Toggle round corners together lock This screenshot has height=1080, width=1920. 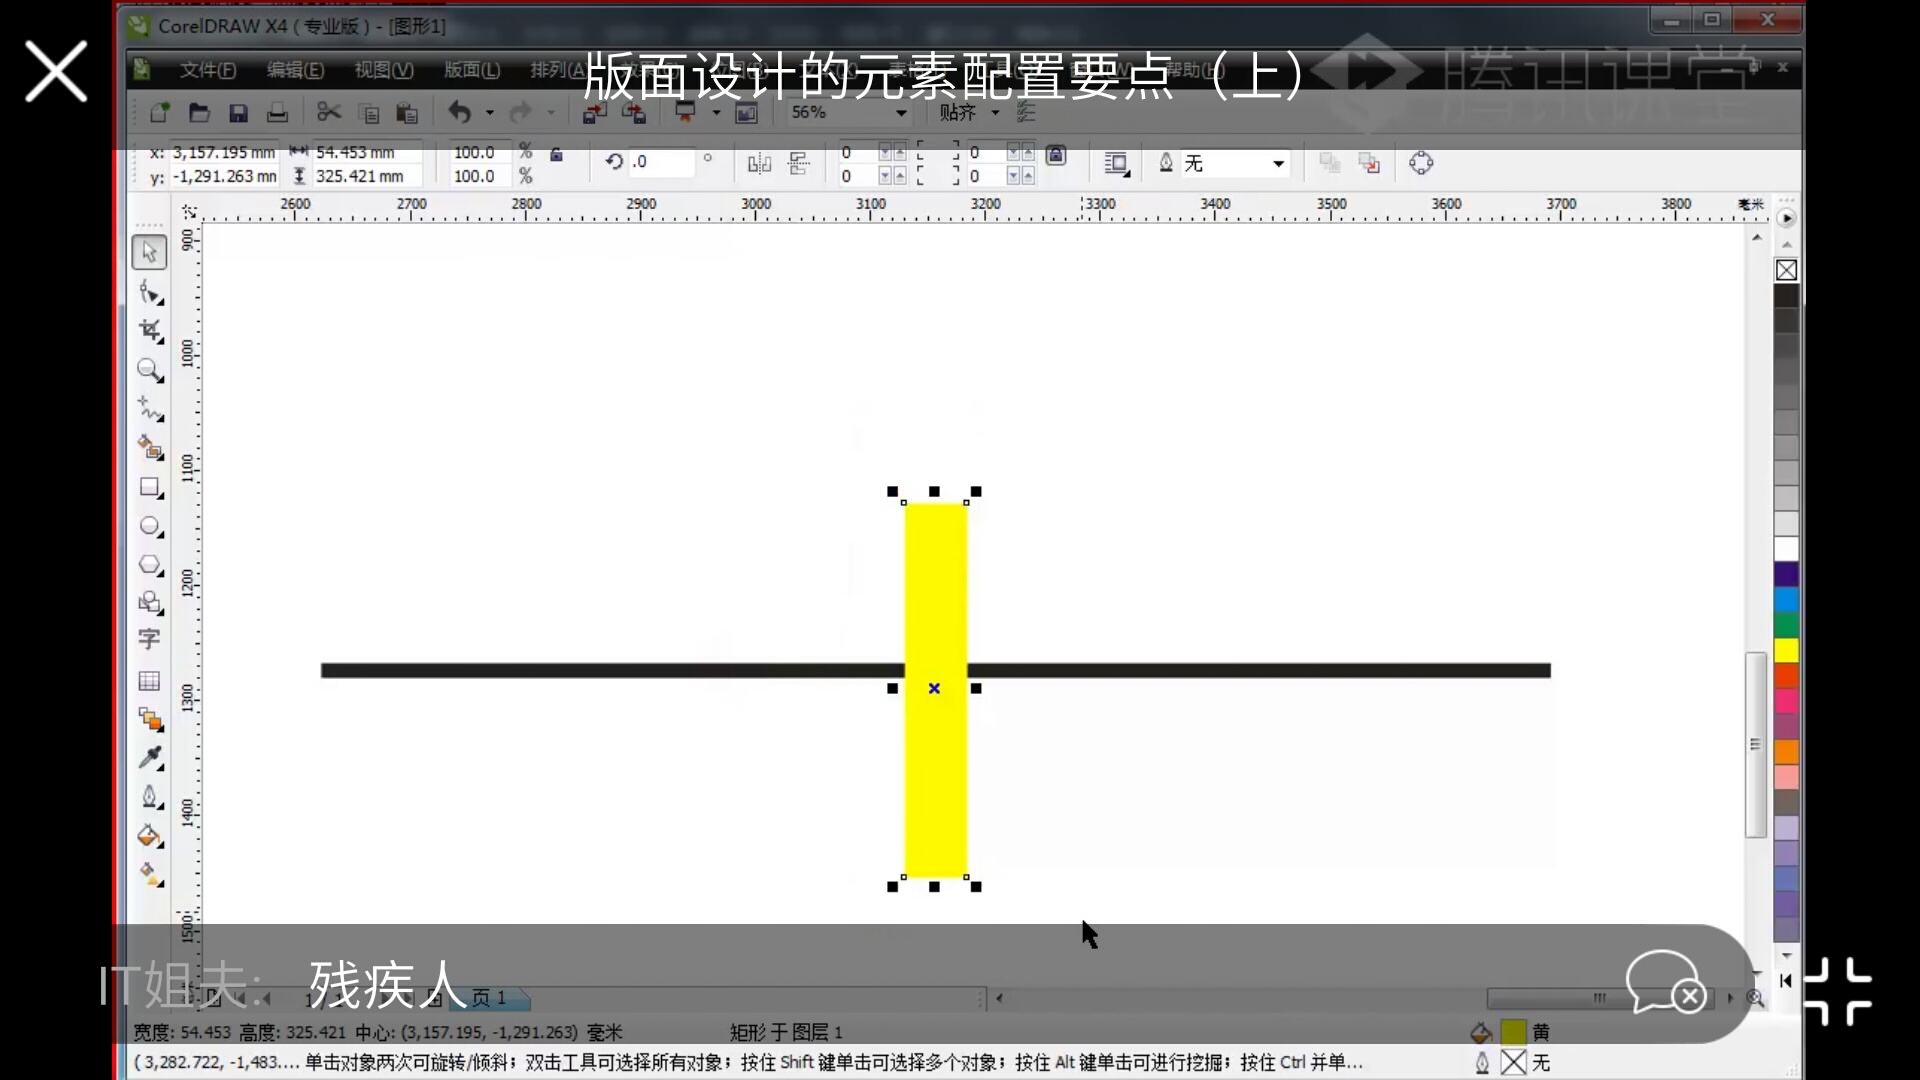[x=1056, y=155]
